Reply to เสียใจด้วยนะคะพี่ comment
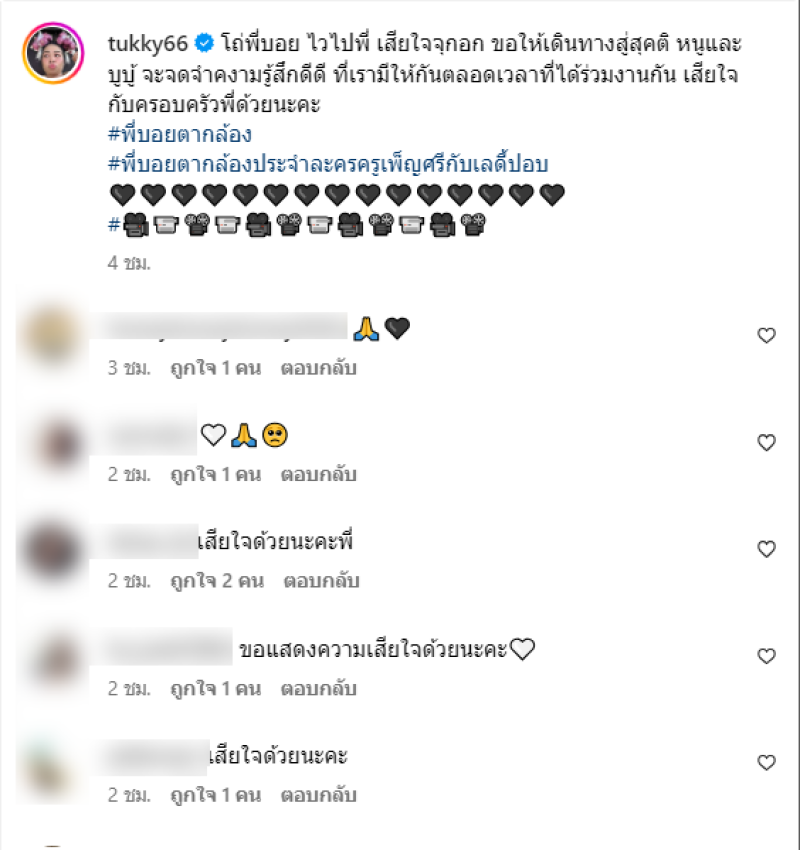Screen dimensions: 800x850 pos(321,581)
